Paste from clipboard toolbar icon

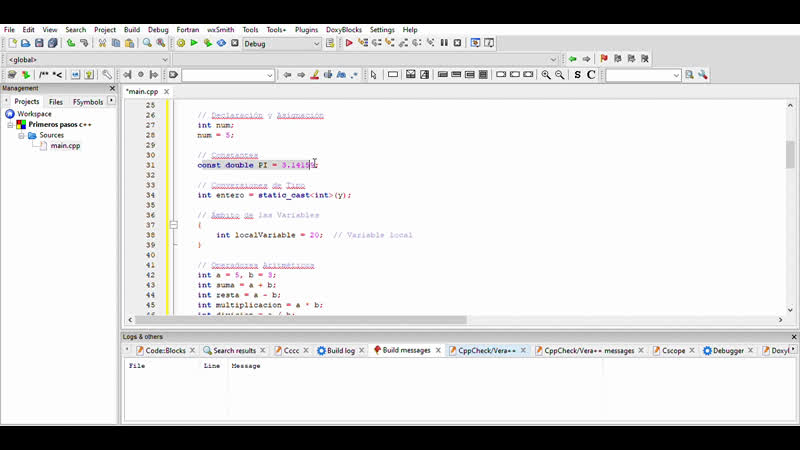[x=130, y=43]
